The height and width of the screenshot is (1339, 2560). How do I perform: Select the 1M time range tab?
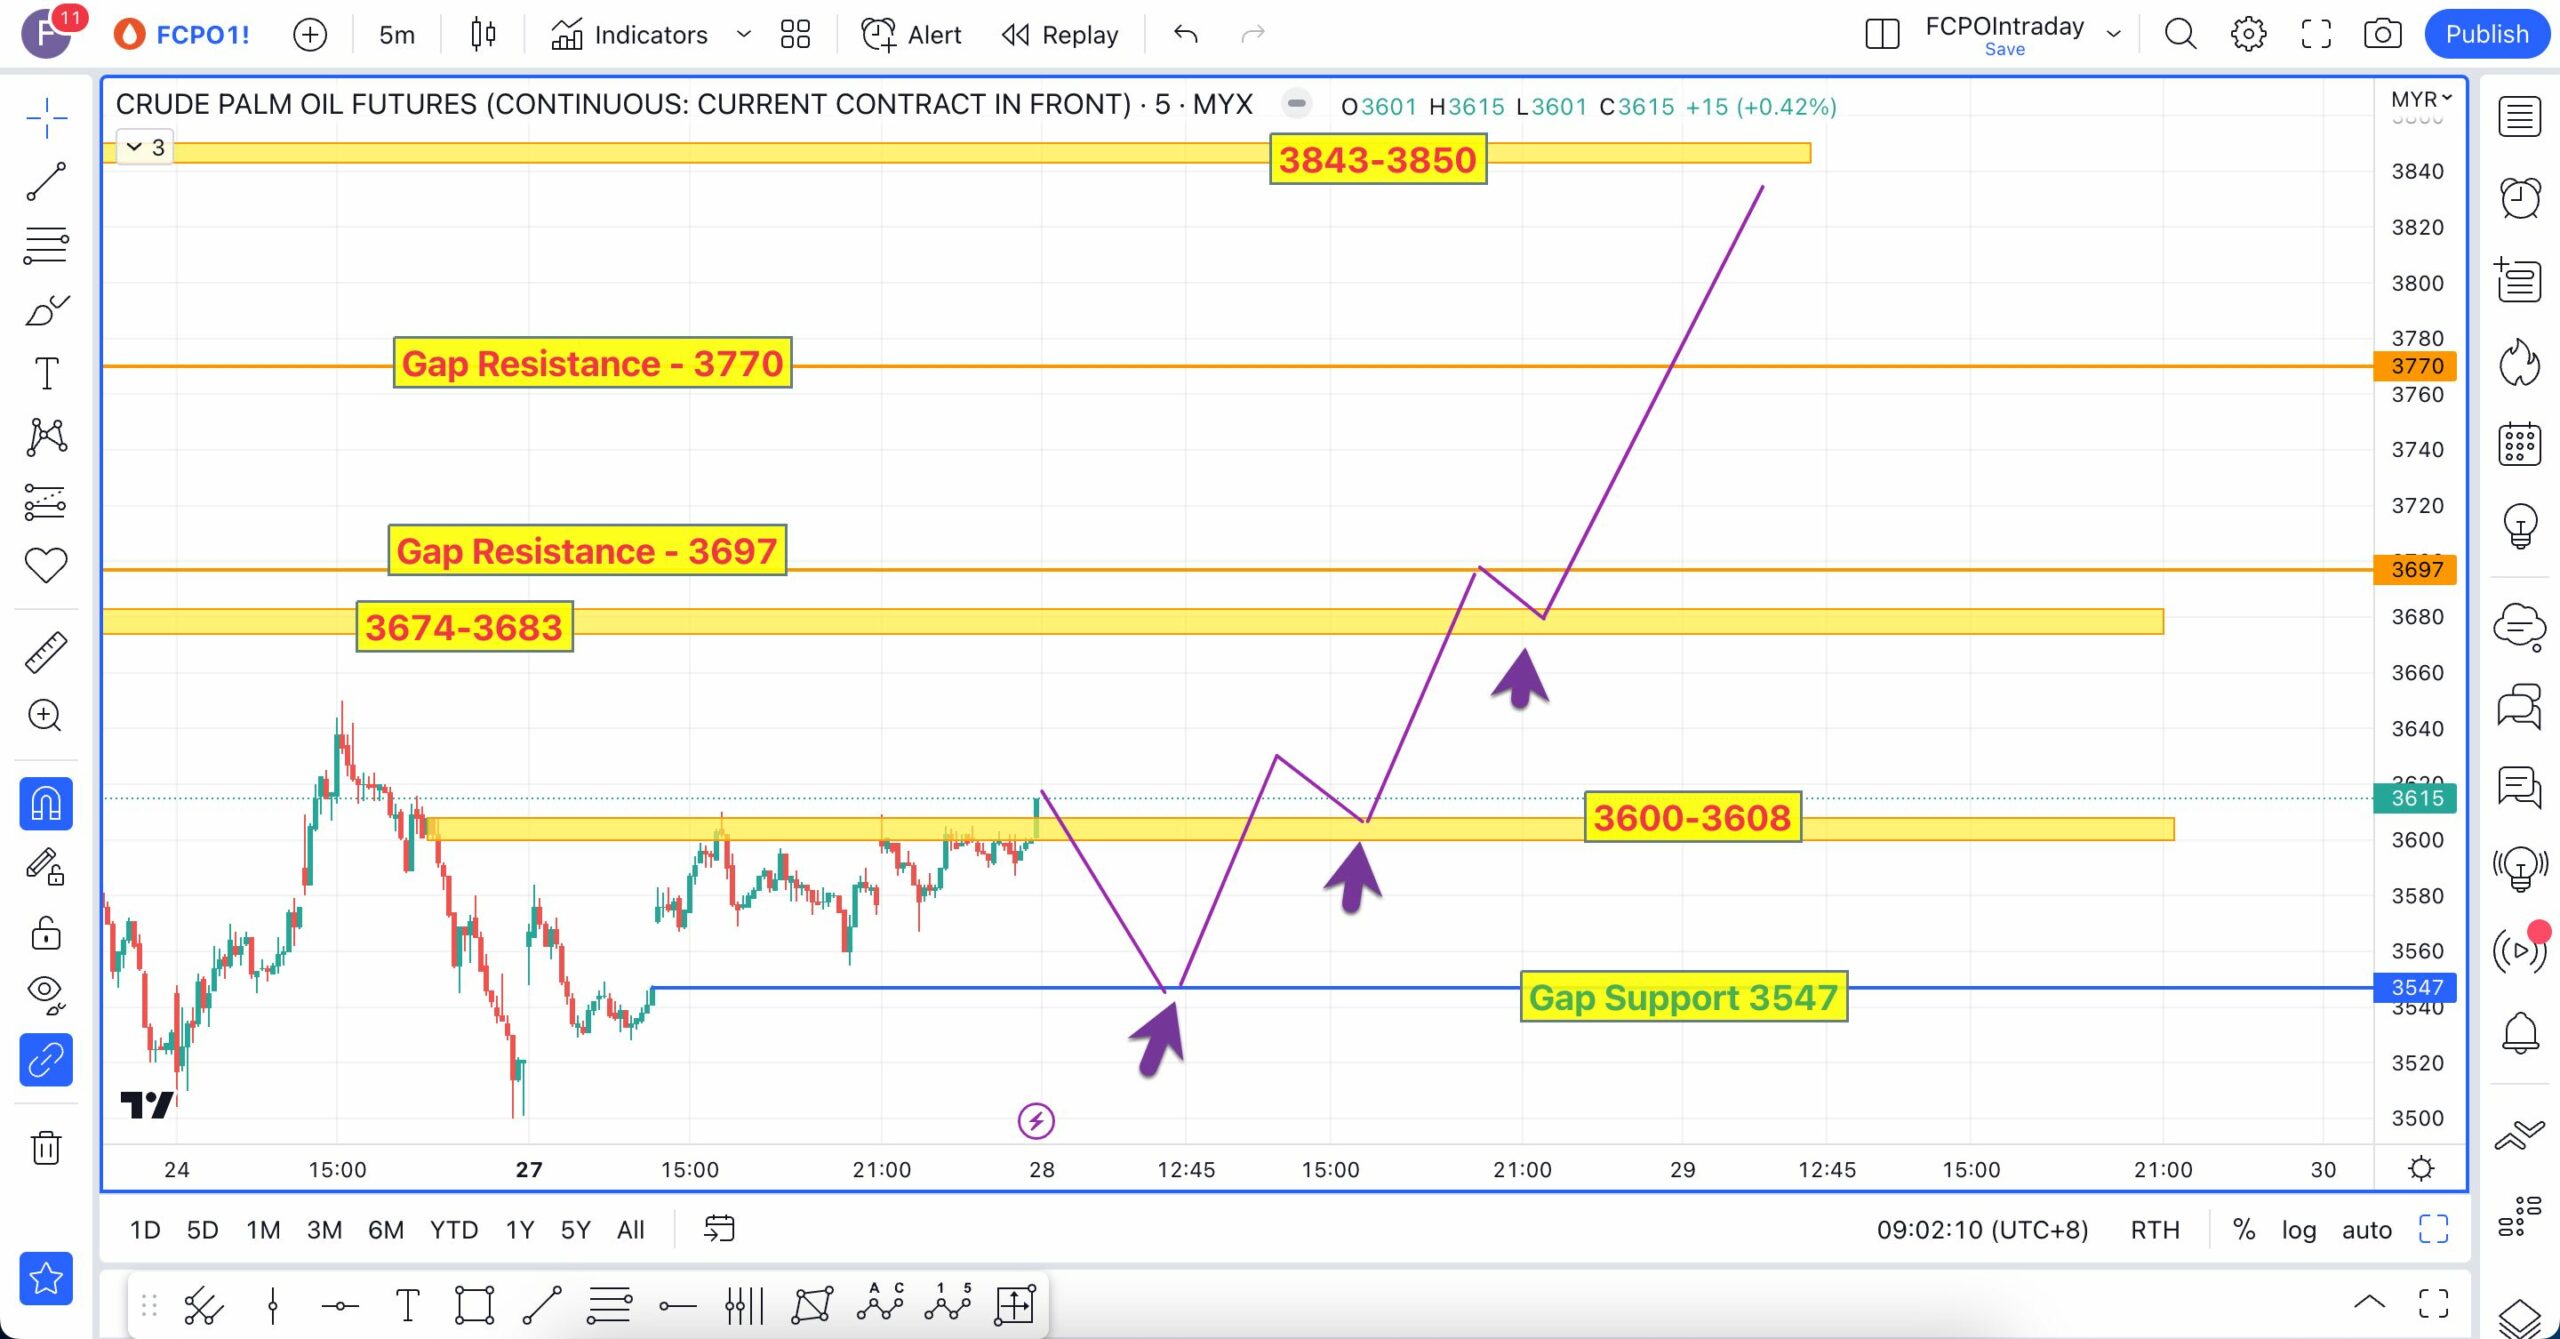pos(263,1229)
